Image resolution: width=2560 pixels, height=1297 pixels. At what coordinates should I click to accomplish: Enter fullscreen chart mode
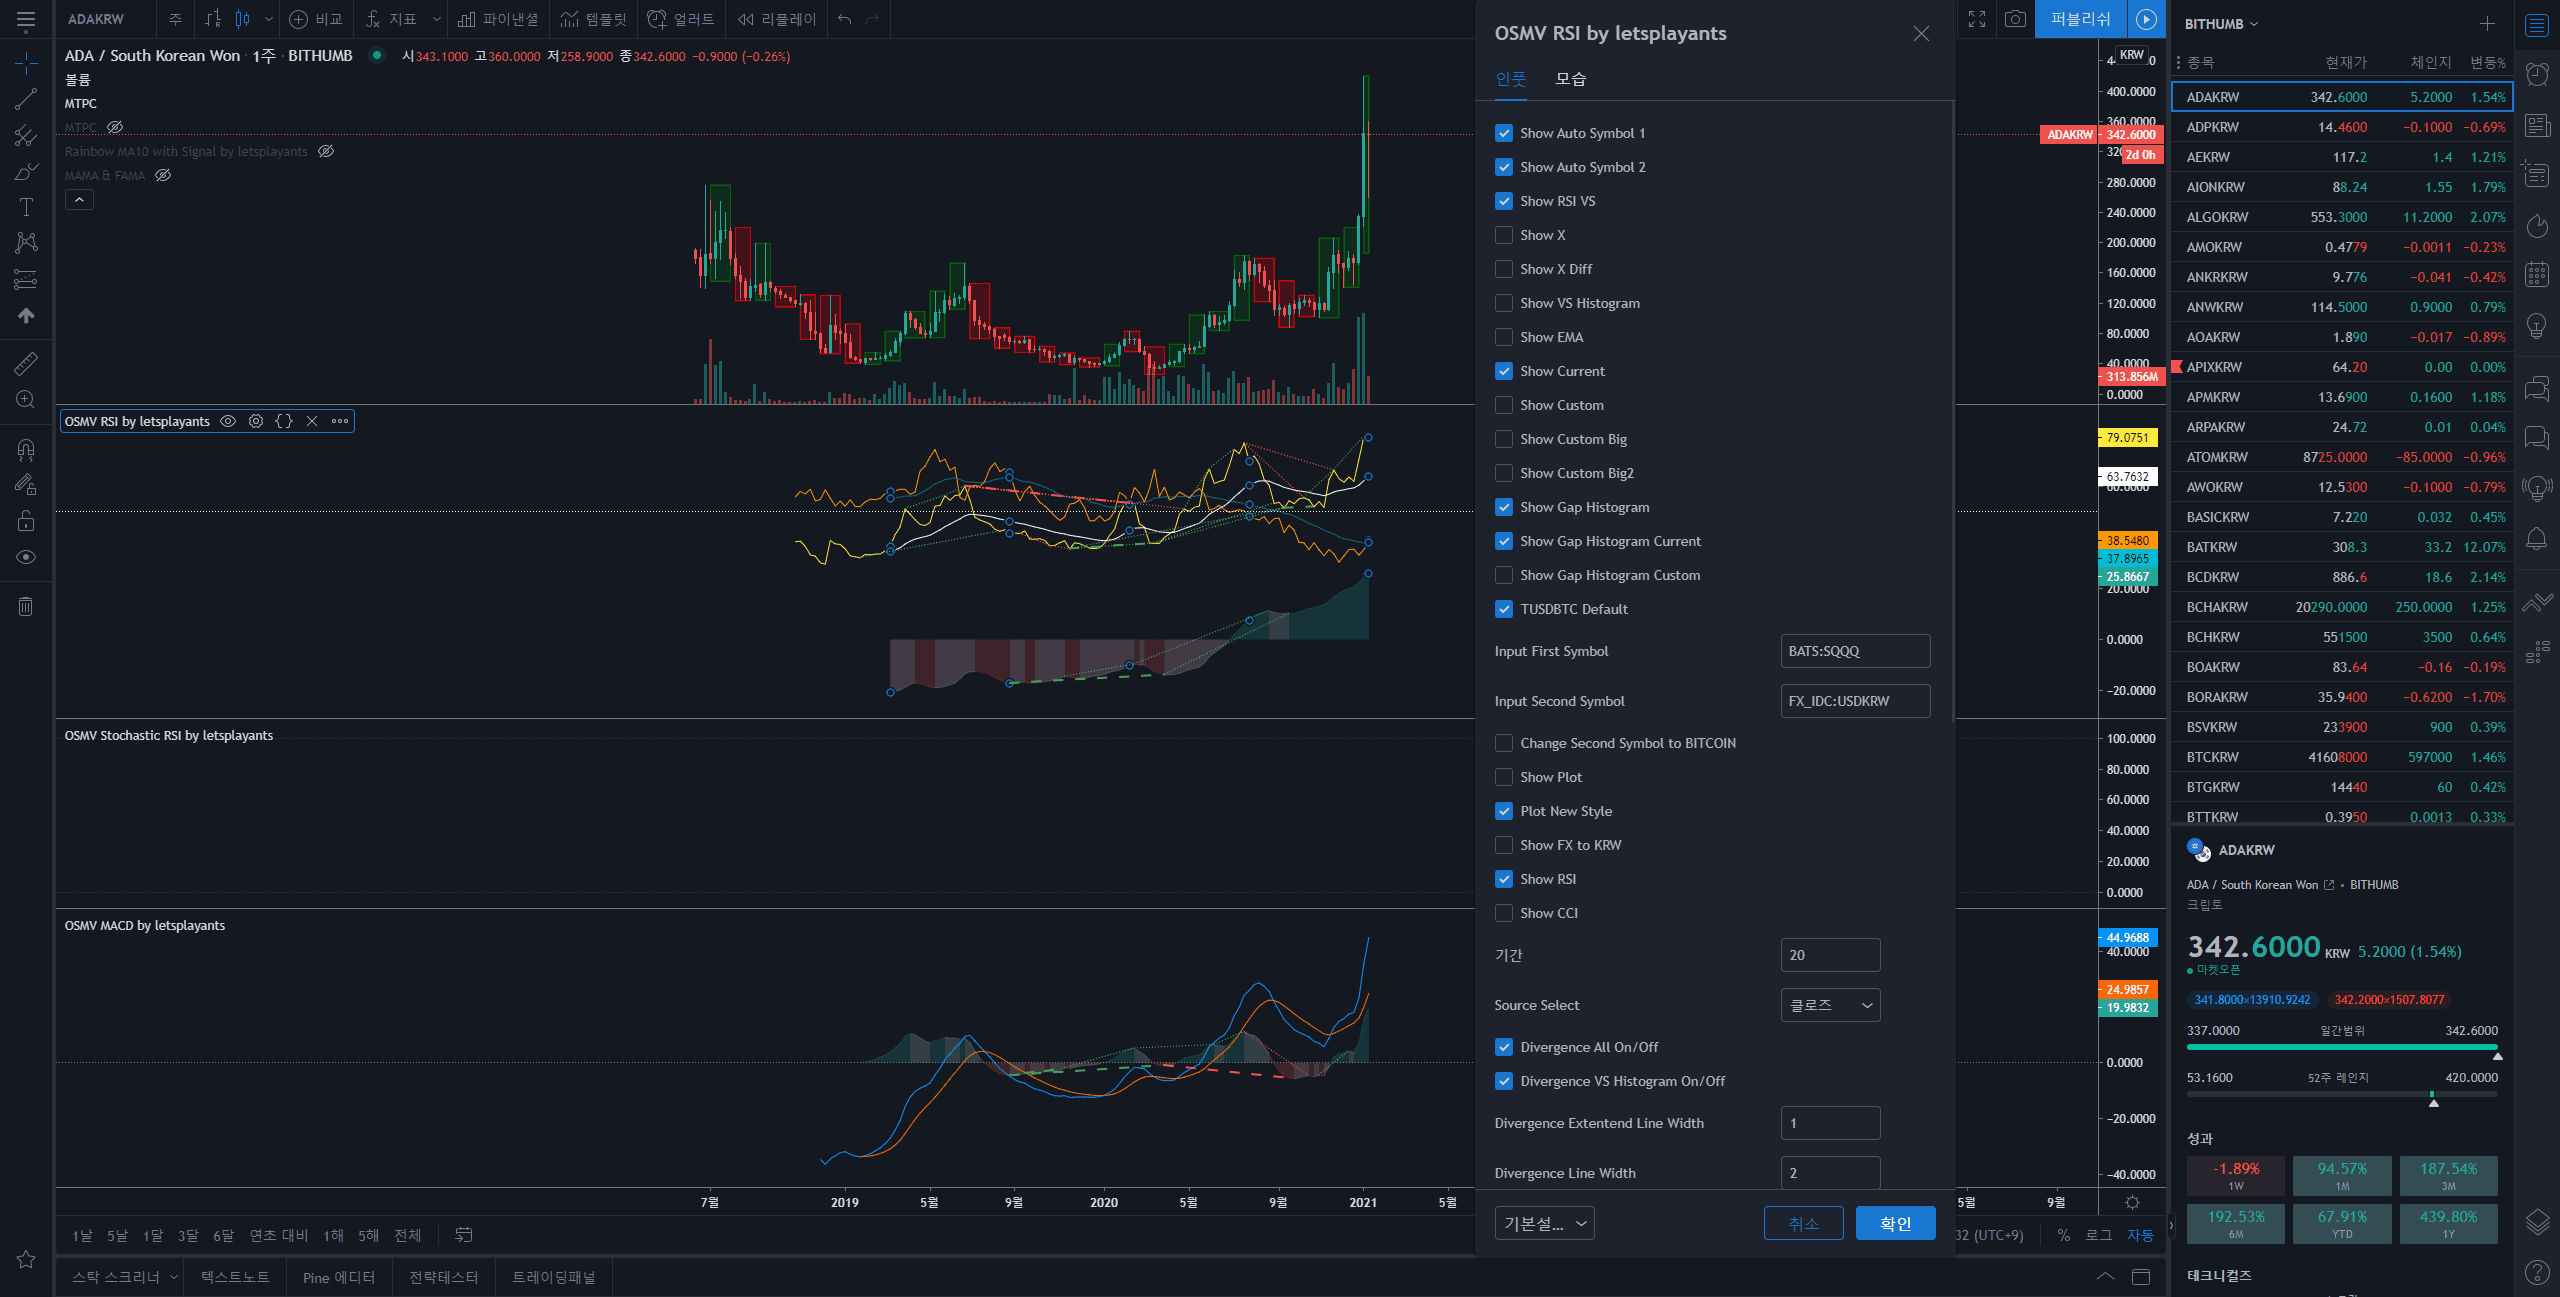[1977, 19]
